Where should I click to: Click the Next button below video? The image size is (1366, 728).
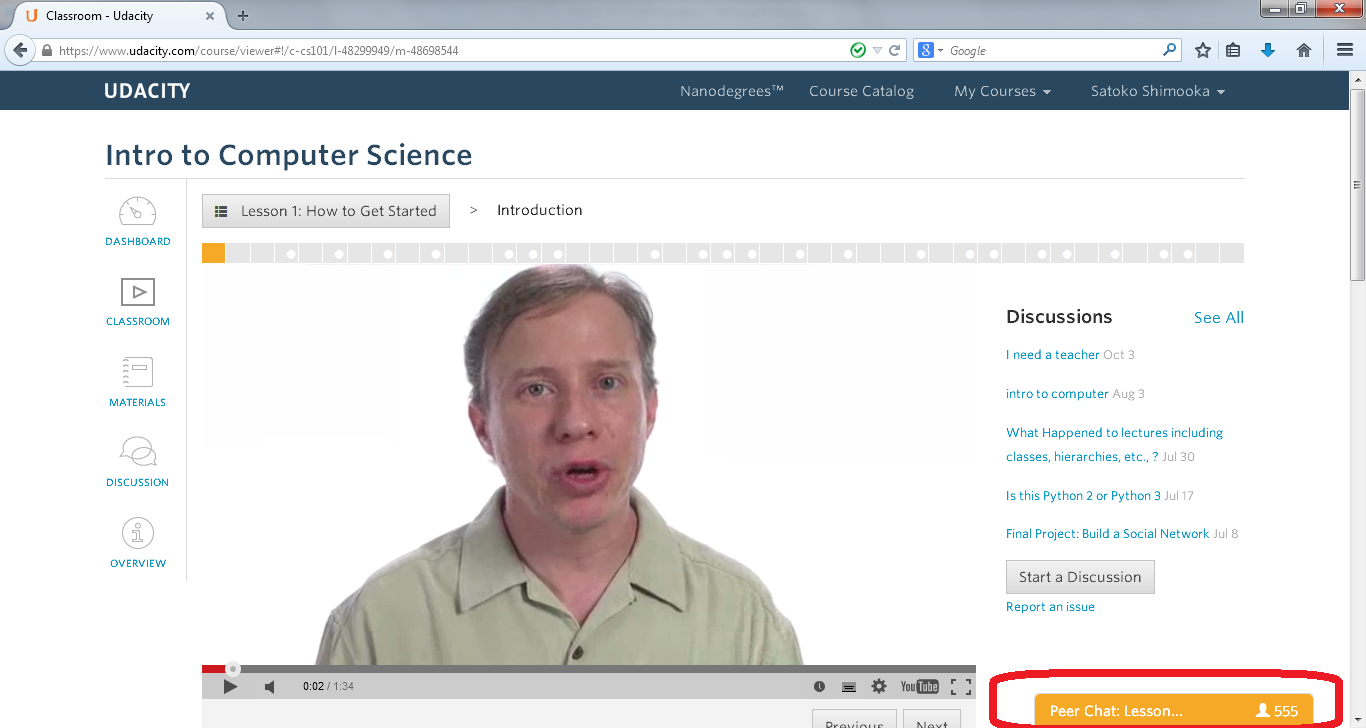click(932, 719)
